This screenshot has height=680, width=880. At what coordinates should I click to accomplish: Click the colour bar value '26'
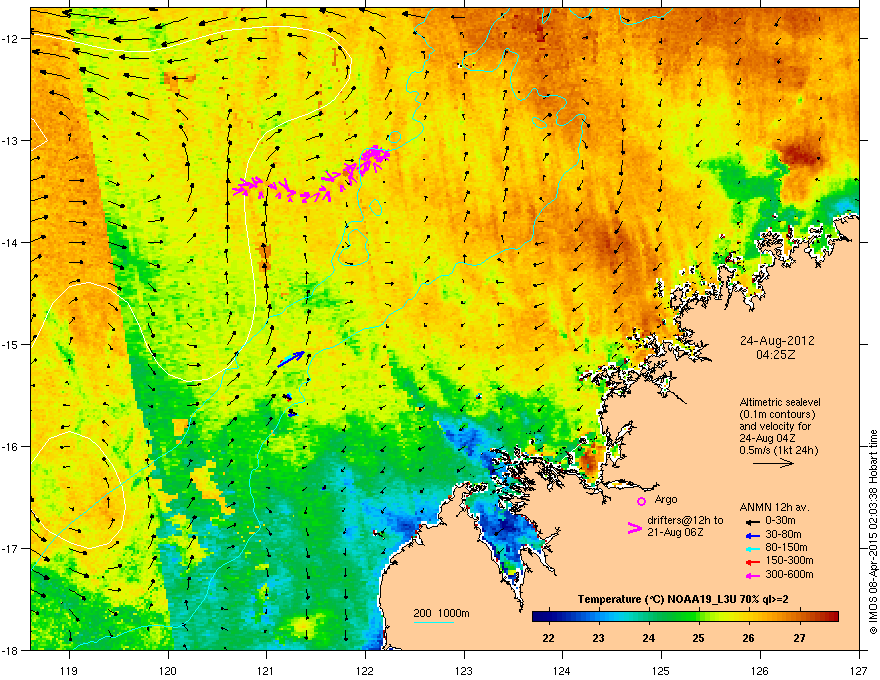point(748,638)
